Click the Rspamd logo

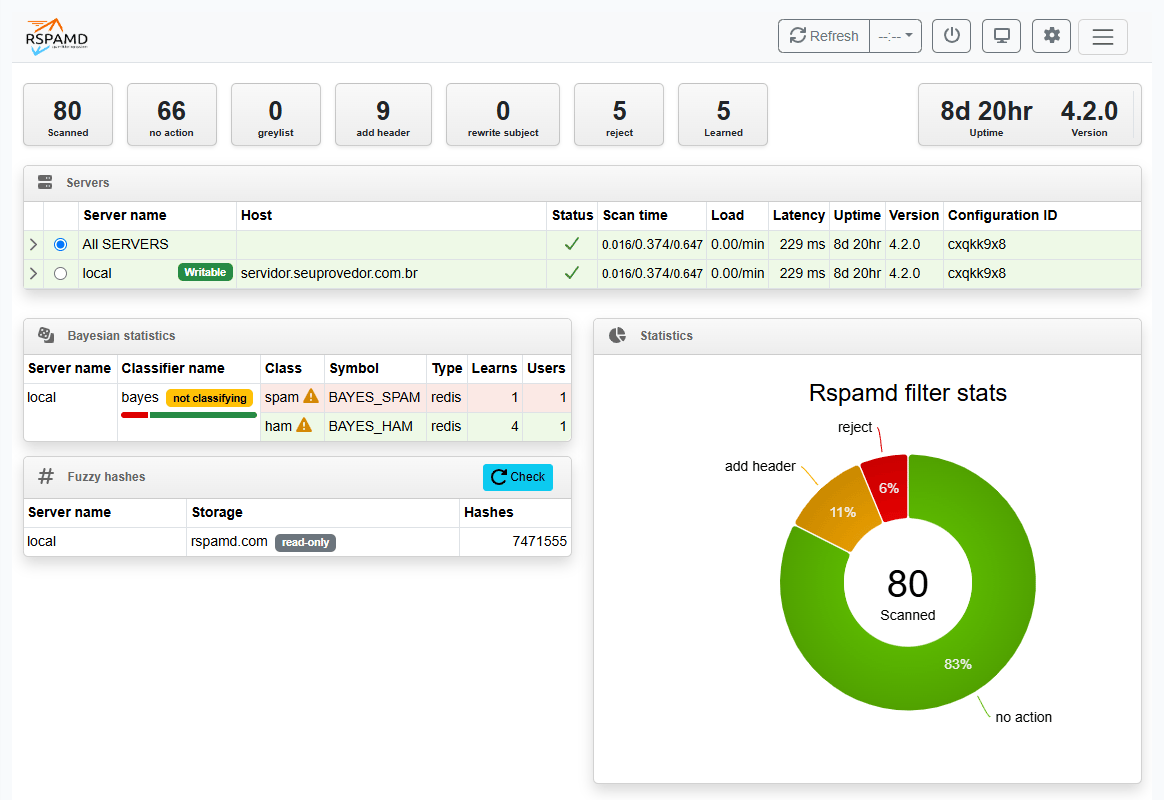coord(56,36)
